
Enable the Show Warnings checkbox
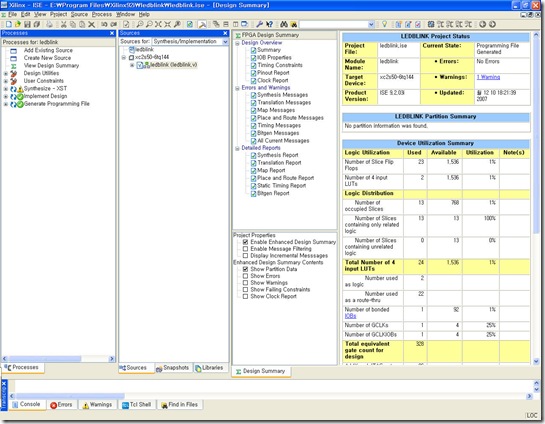(x=245, y=283)
